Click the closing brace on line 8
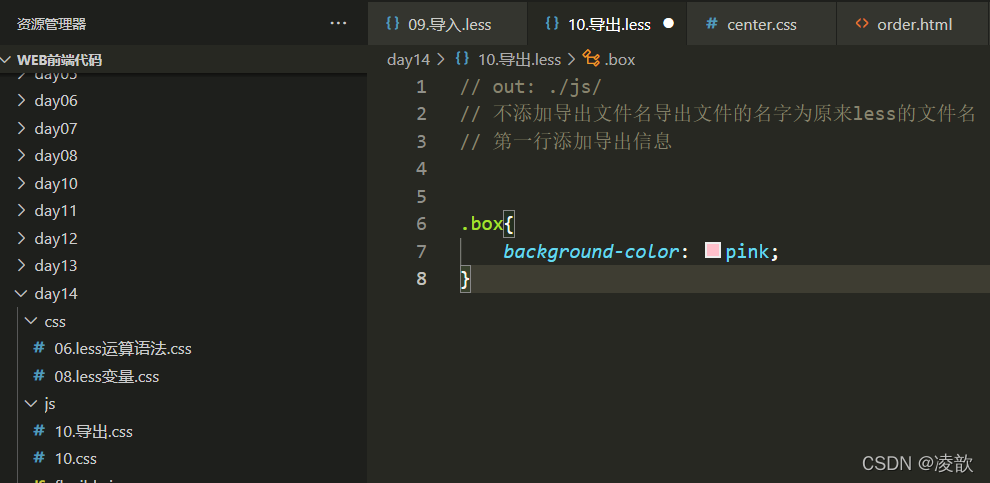Screen dimensions: 990x483 tap(465, 278)
